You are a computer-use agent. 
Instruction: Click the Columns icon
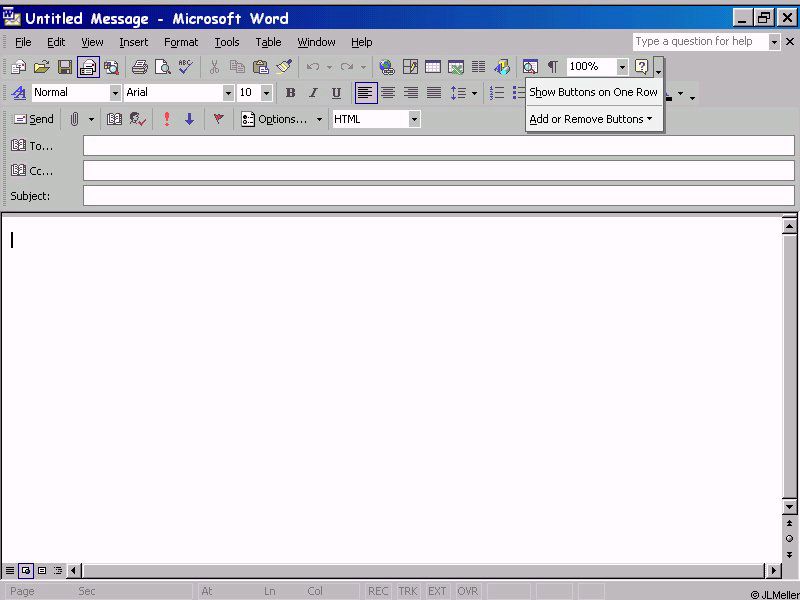[x=479, y=67]
